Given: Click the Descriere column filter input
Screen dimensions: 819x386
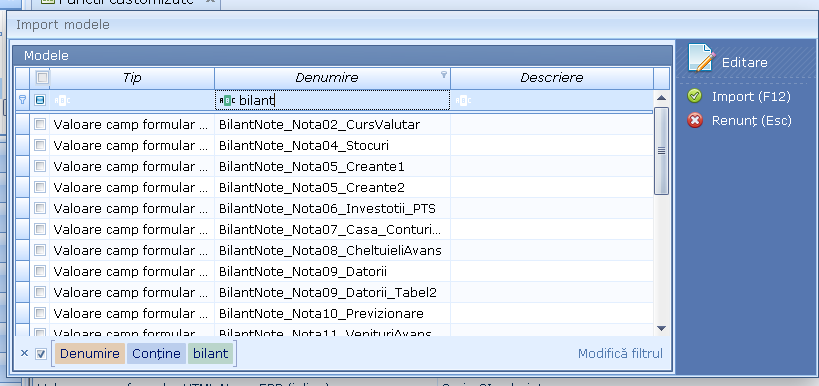Looking at the screenshot, I should pos(552,100).
